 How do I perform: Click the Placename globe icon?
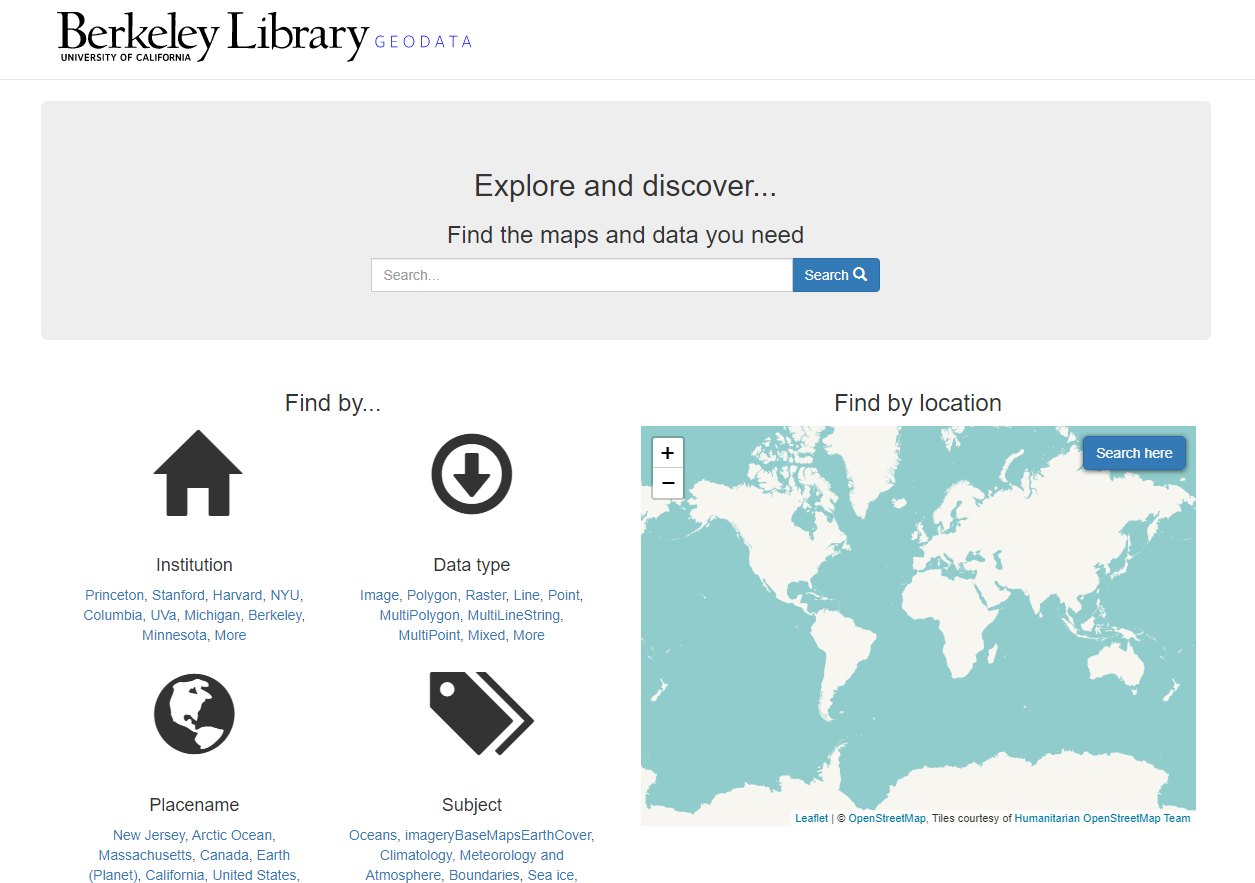tap(194, 713)
